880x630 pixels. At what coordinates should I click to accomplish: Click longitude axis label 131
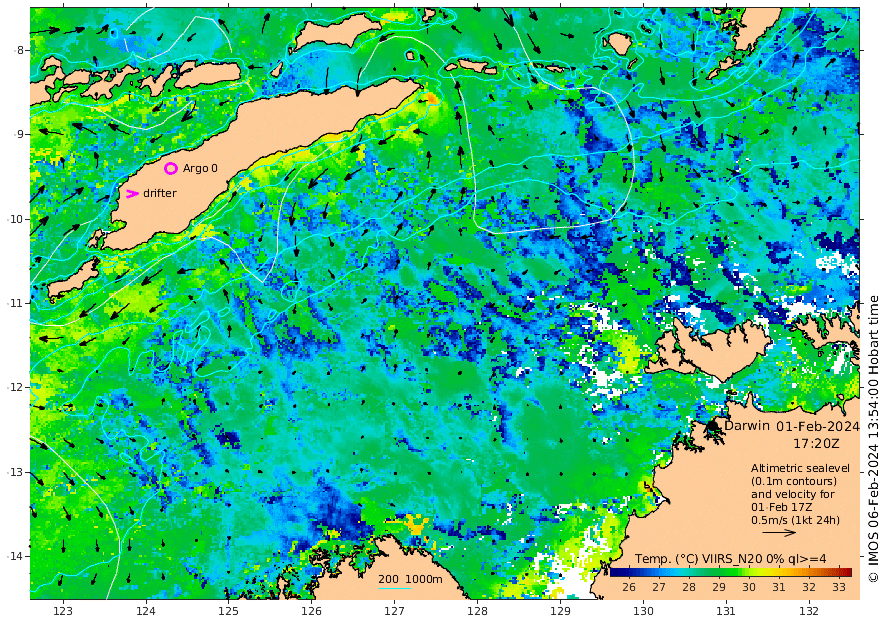tap(726, 611)
